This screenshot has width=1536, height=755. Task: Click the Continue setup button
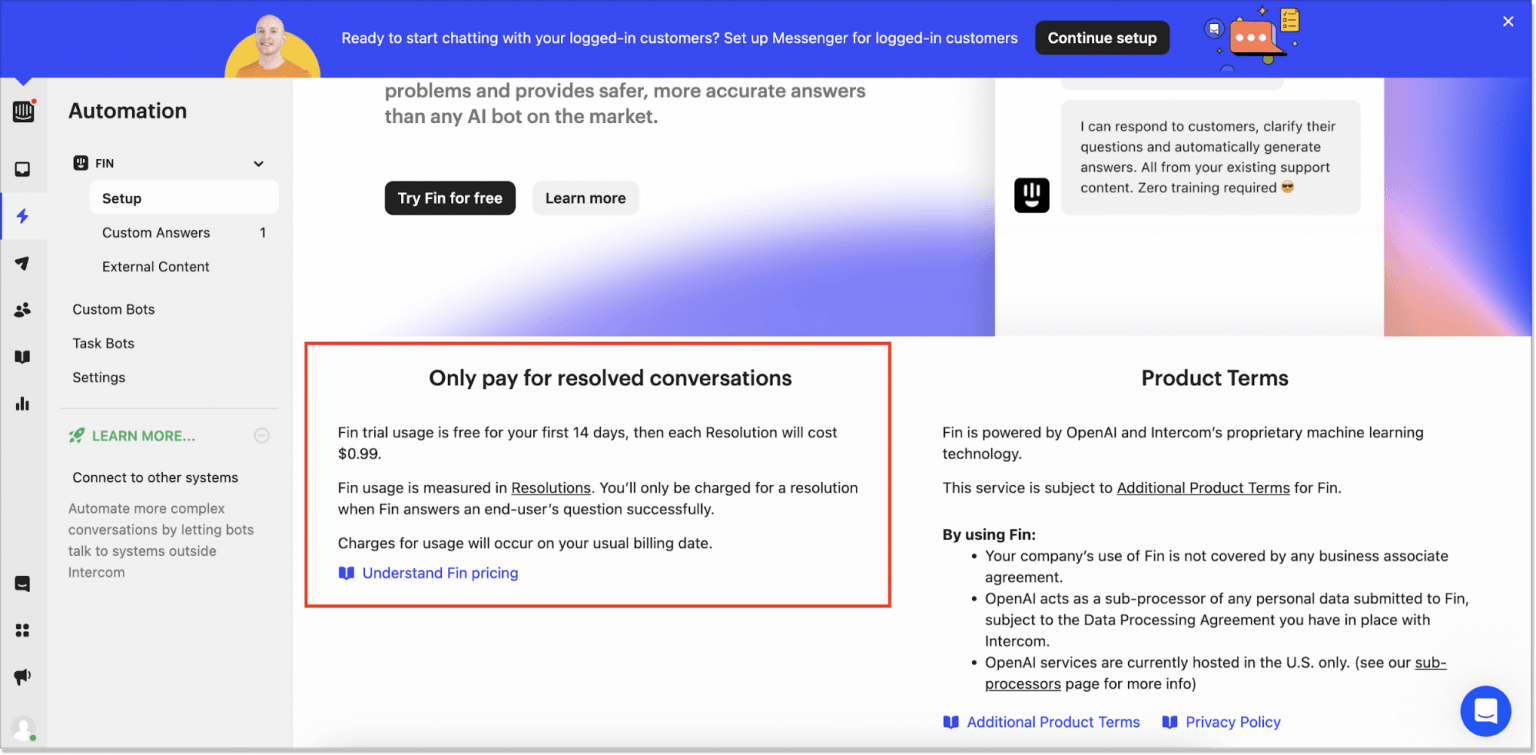pos(1102,37)
